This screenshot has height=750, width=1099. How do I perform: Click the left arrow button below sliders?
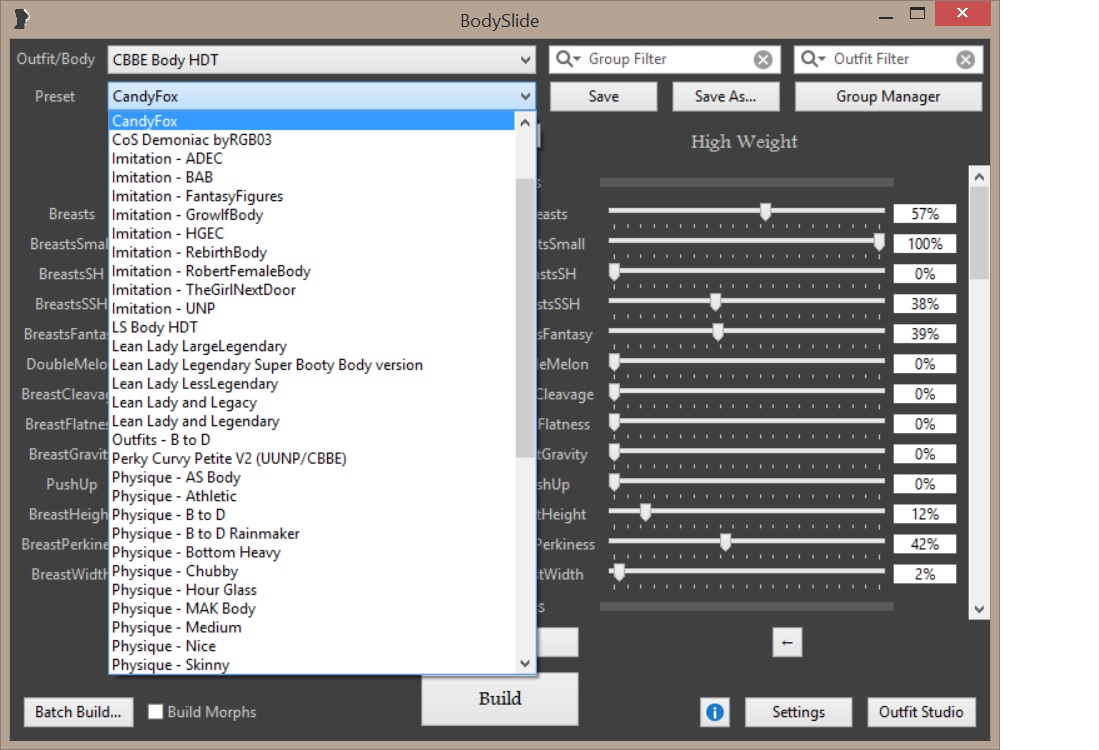coord(787,642)
